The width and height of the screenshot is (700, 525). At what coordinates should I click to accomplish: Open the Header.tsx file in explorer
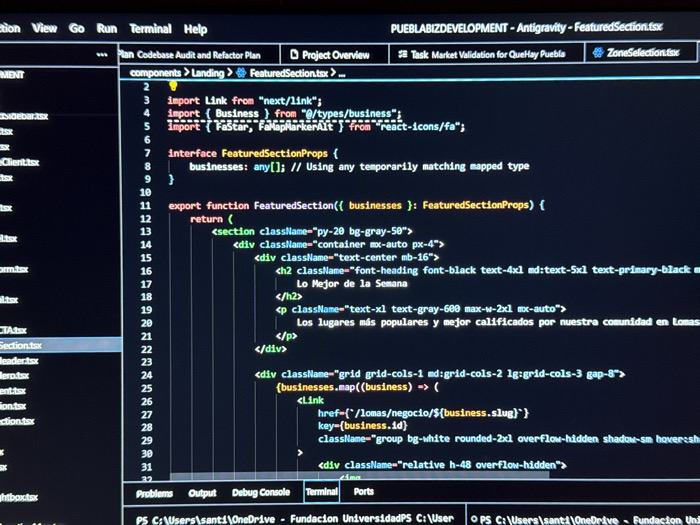pos(19,360)
